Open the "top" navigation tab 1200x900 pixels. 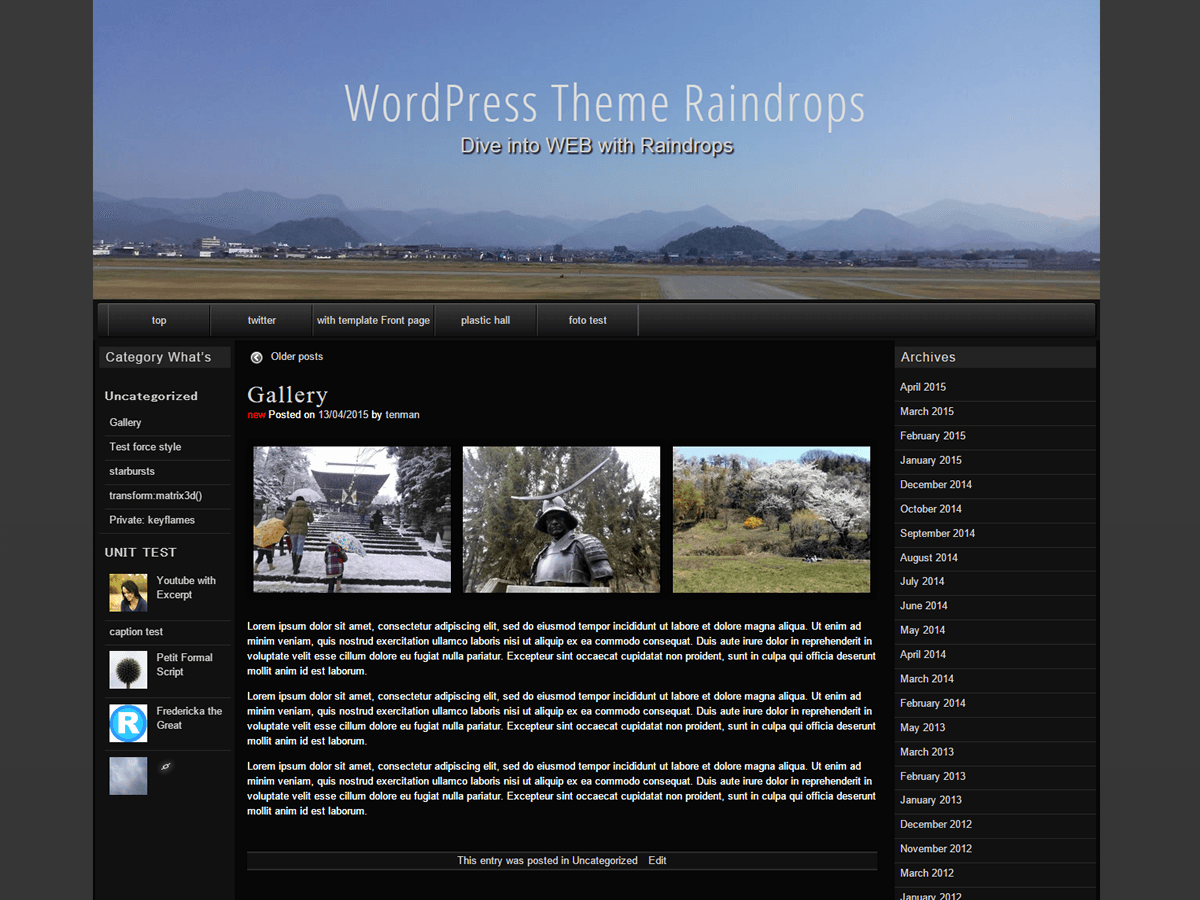158,320
